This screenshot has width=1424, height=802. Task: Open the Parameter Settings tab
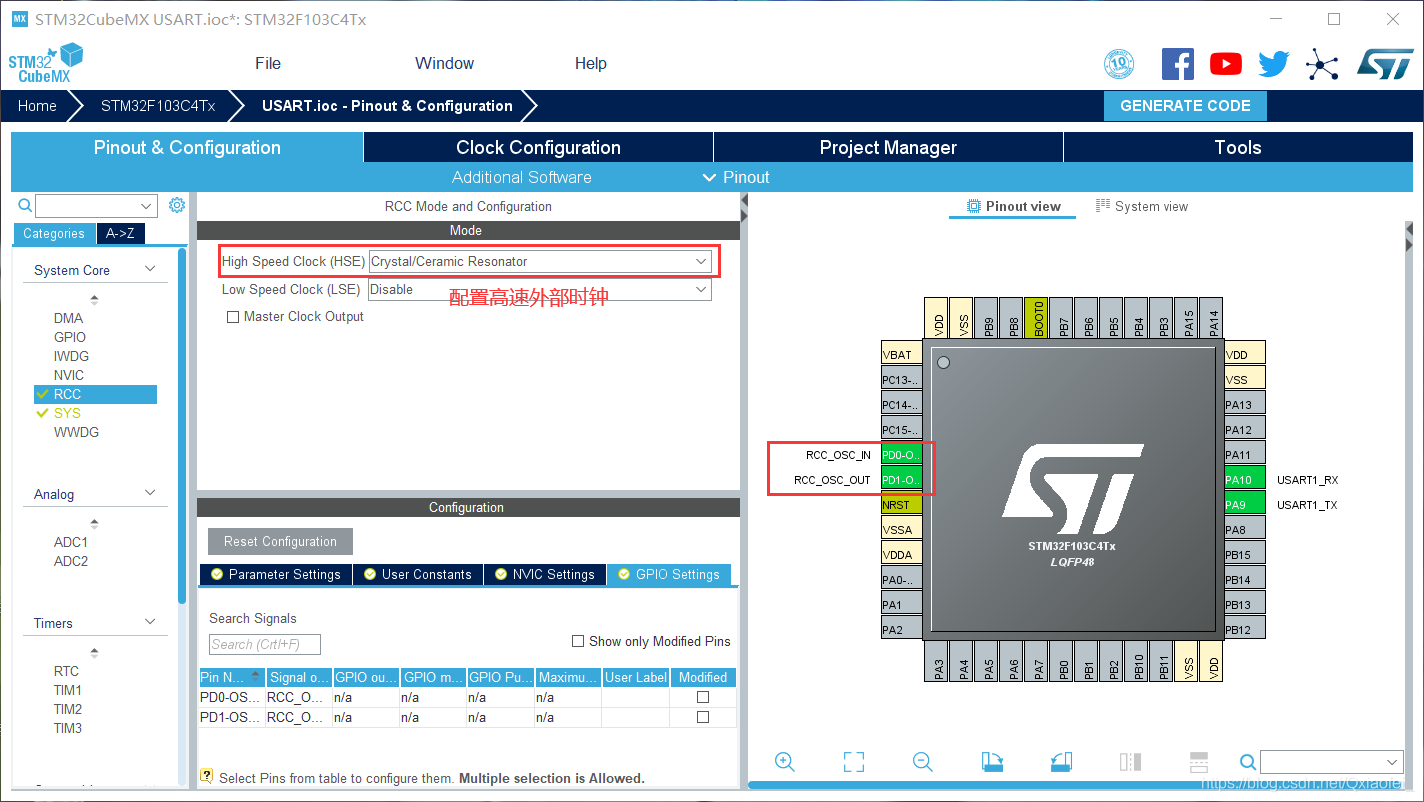click(x=275, y=574)
